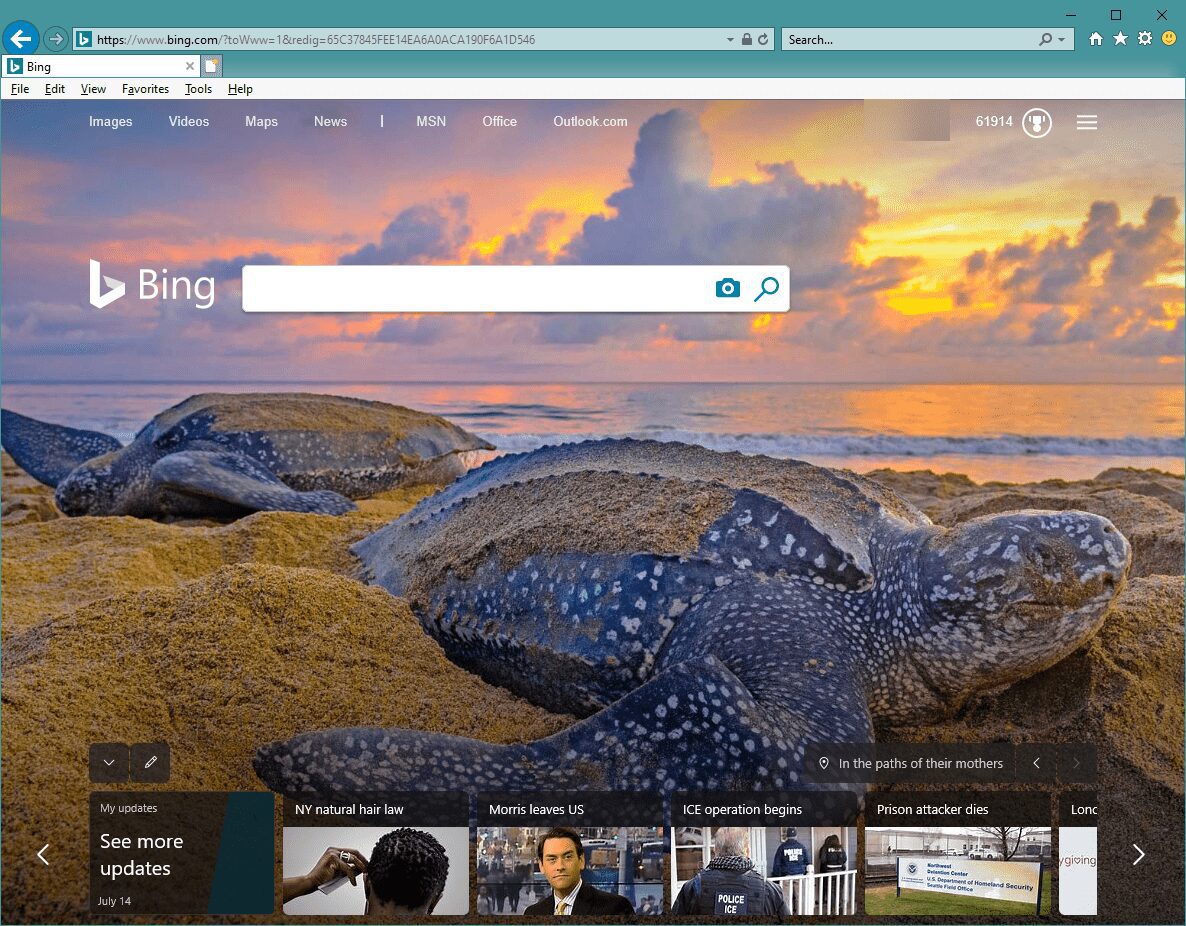Click the 'My updates' label
The height and width of the screenshot is (926, 1186).
pyautogui.click(x=129, y=808)
